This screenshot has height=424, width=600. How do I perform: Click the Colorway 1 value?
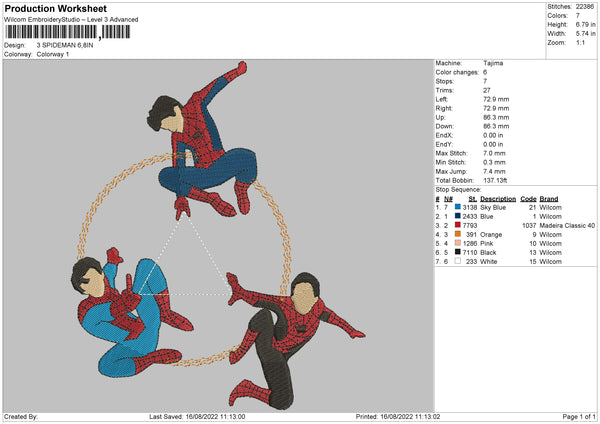(x=53, y=54)
